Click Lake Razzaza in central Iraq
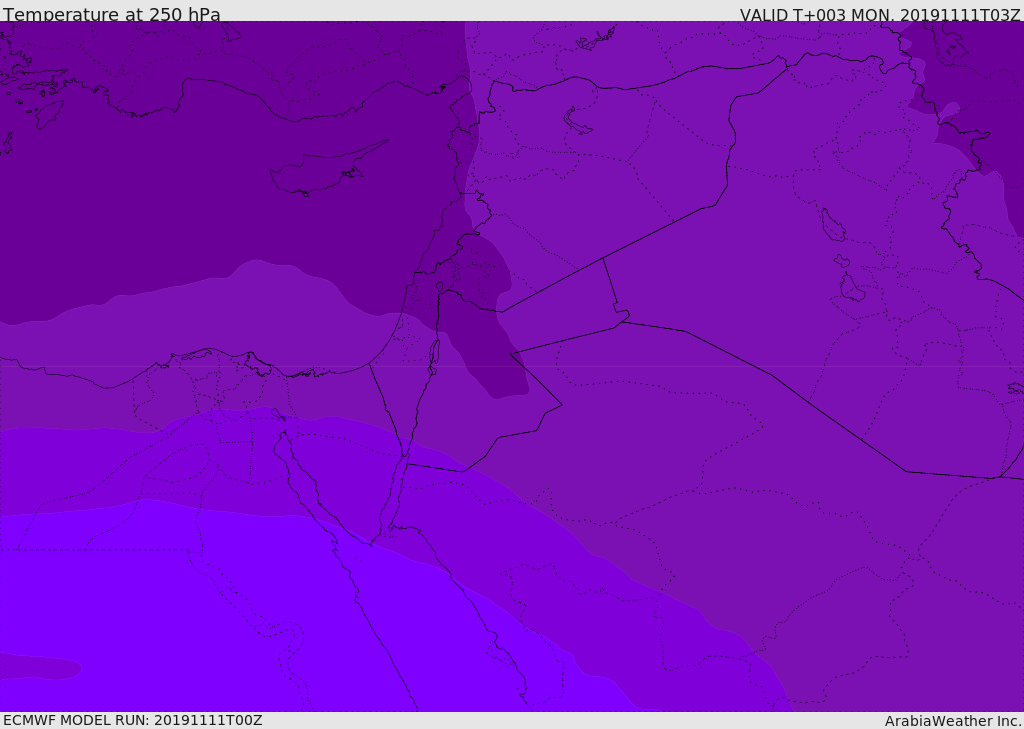Screen dimensions: 1024x729 [x=851, y=289]
